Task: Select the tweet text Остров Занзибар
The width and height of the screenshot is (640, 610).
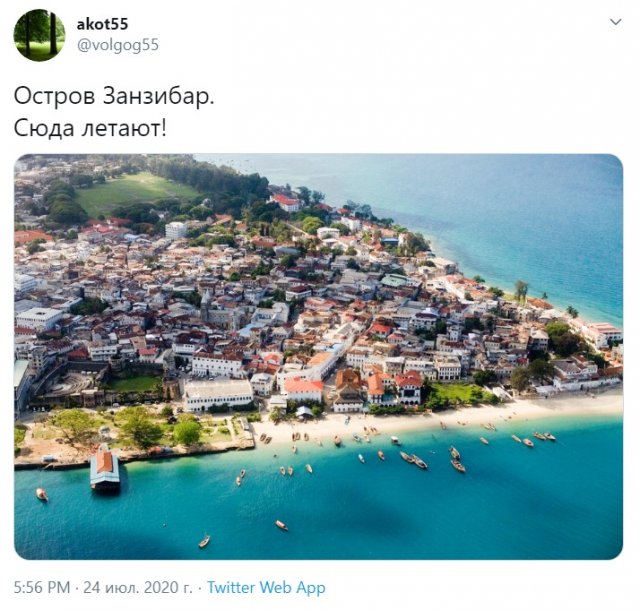Action: pos(114,97)
